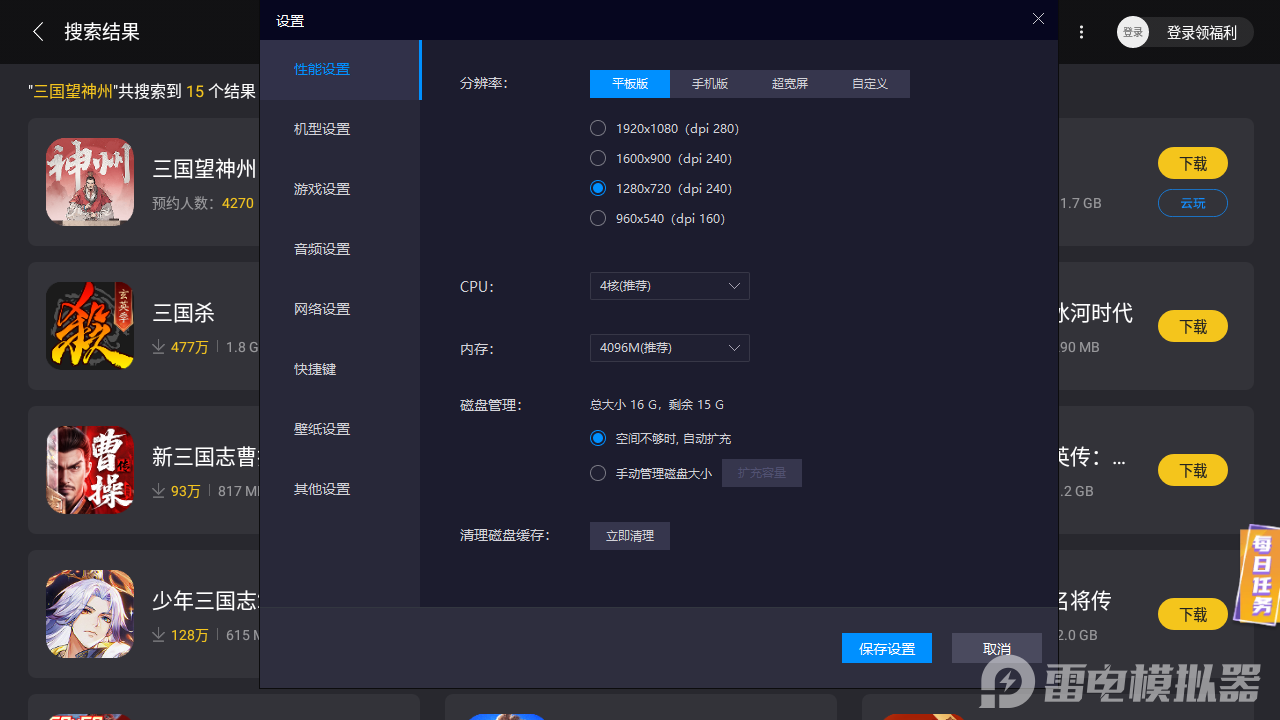Click 立即清理 to clear disk cache
This screenshot has height=720, width=1280.
[629, 535]
